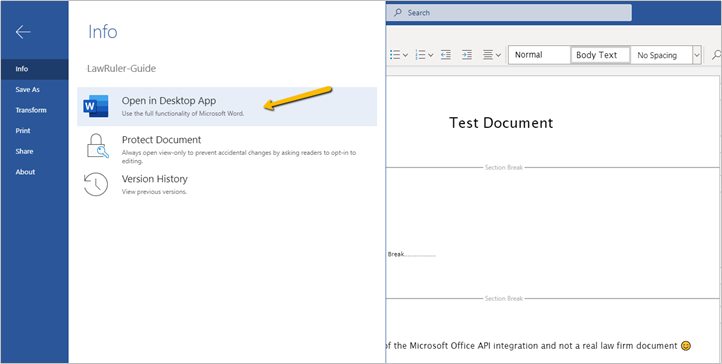Screen dimensions: 722x364
Task: Click the Find magnifier icon by styles
Action: [716, 55]
